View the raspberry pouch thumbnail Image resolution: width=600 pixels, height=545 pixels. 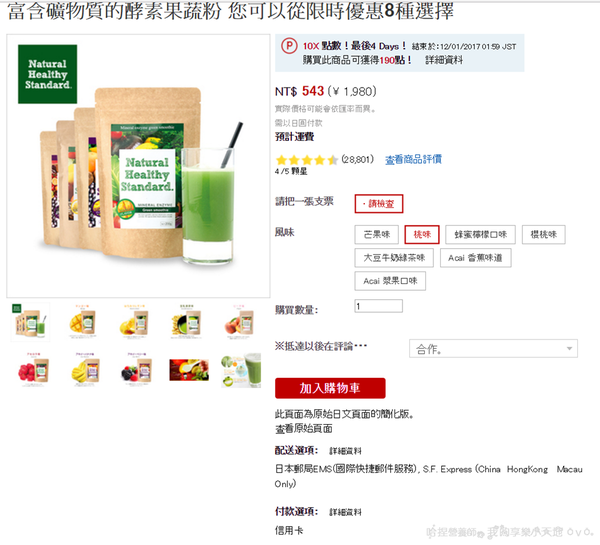34,370
